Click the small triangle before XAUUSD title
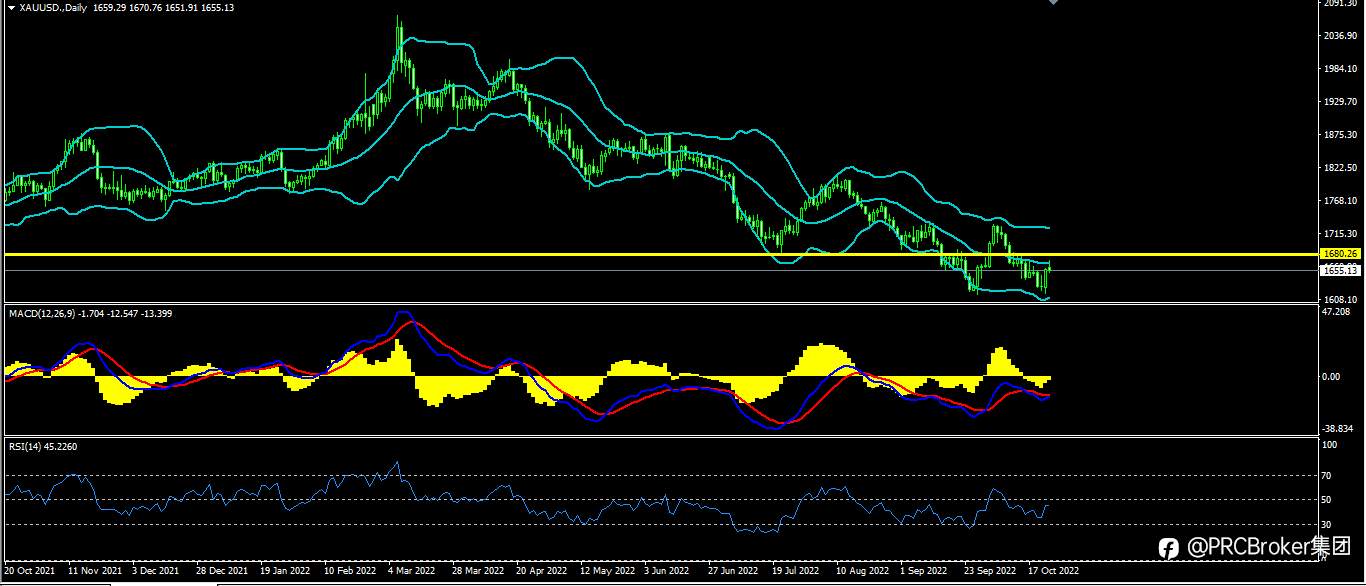The image size is (1366, 586). coord(11,7)
